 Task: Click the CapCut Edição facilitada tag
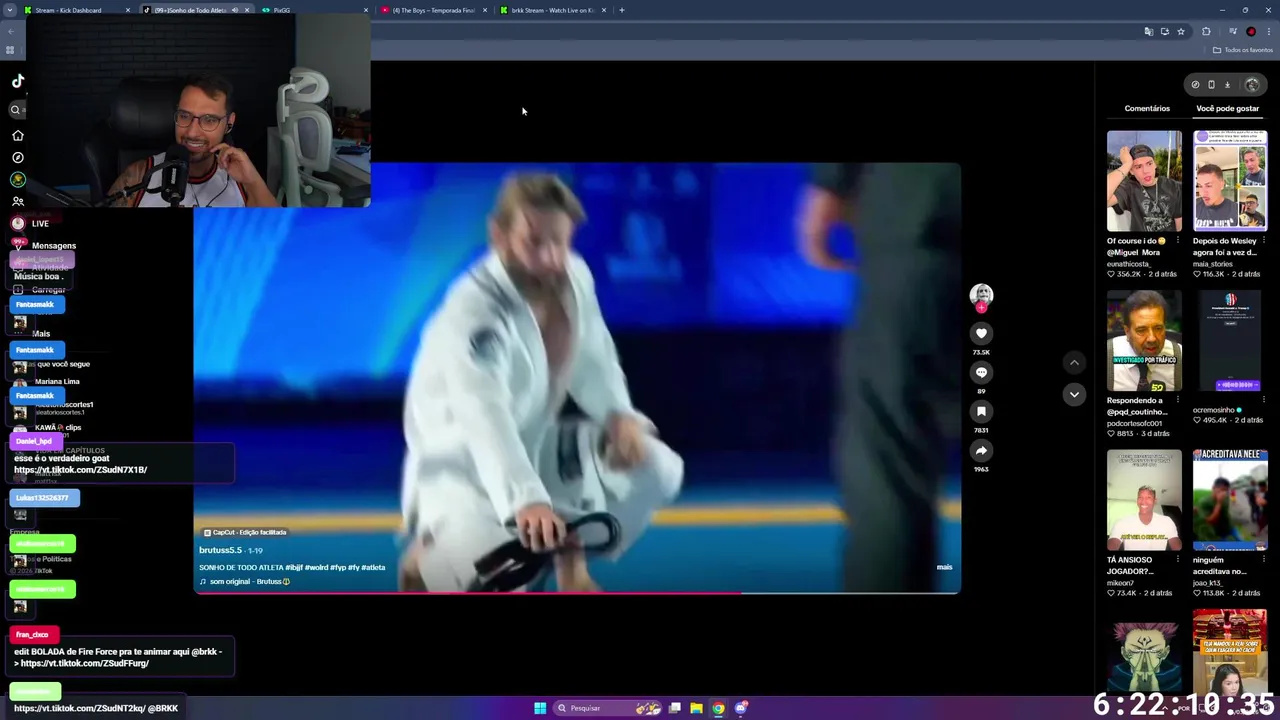point(245,532)
